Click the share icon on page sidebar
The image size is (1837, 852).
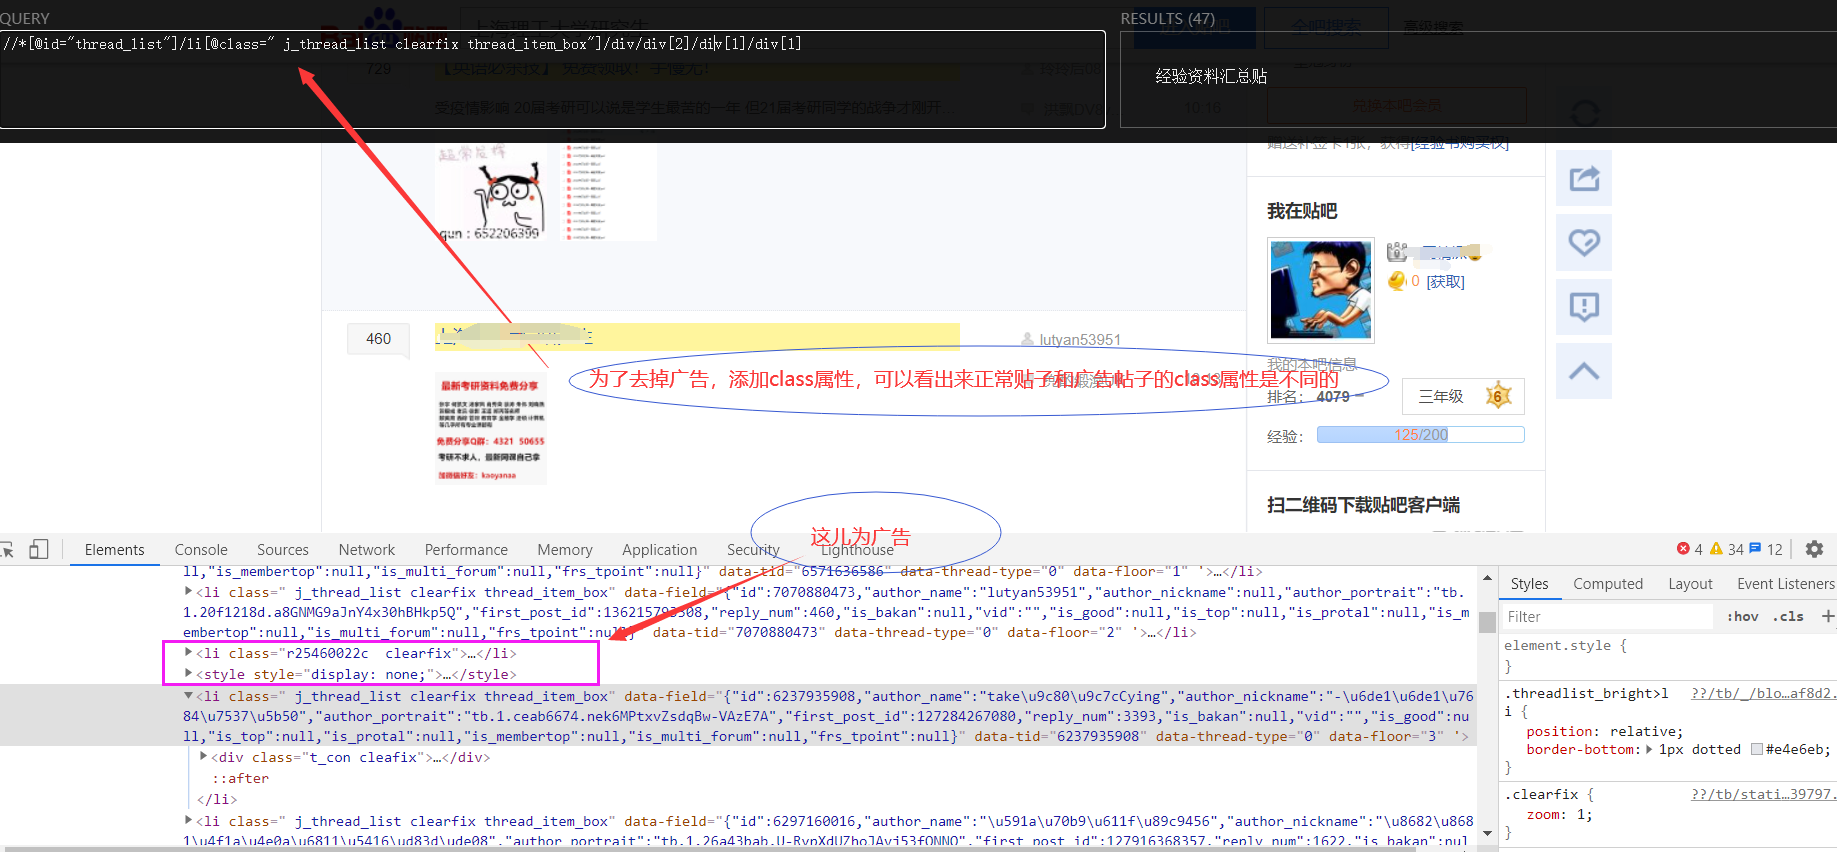point(1584,179)
